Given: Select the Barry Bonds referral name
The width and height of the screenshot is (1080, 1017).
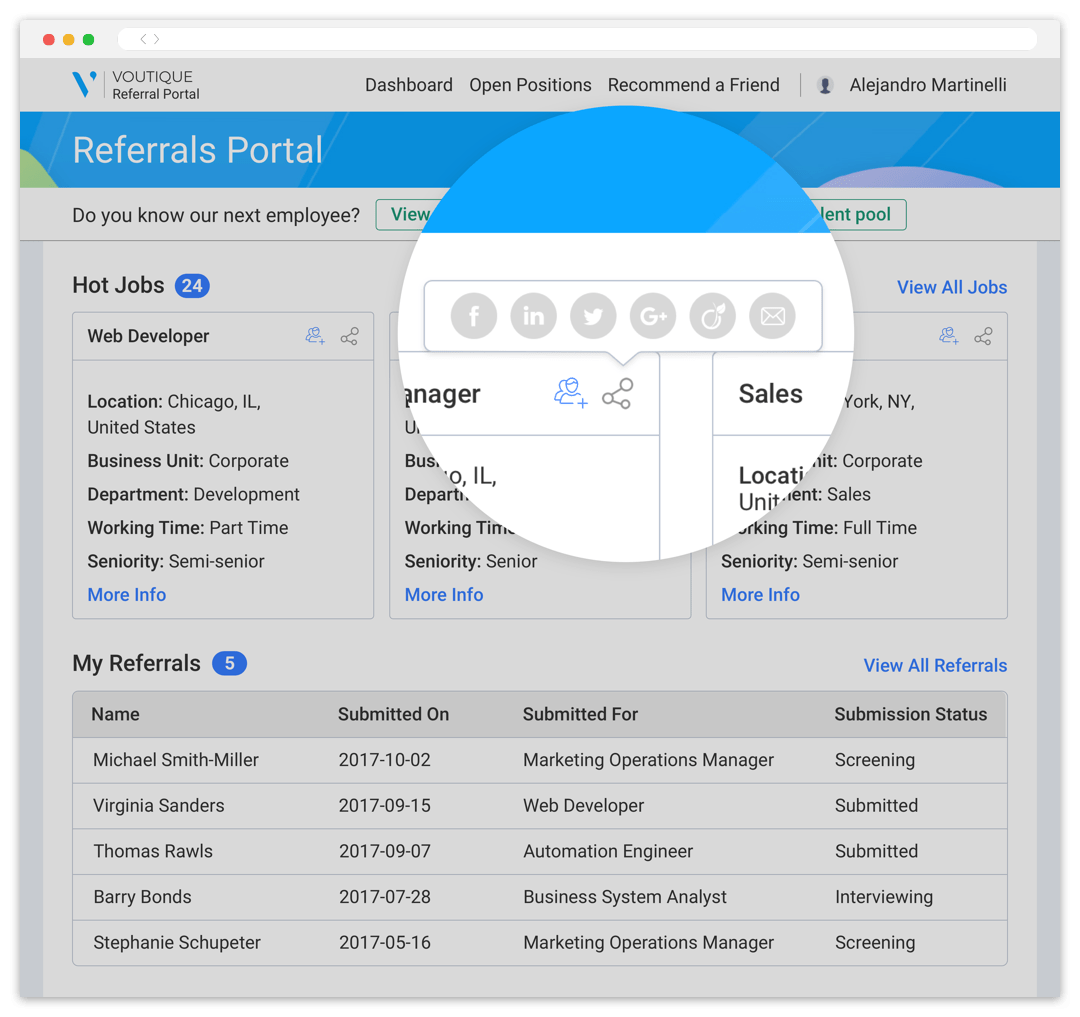Looking at the screenshot, I should coord(143,897).
